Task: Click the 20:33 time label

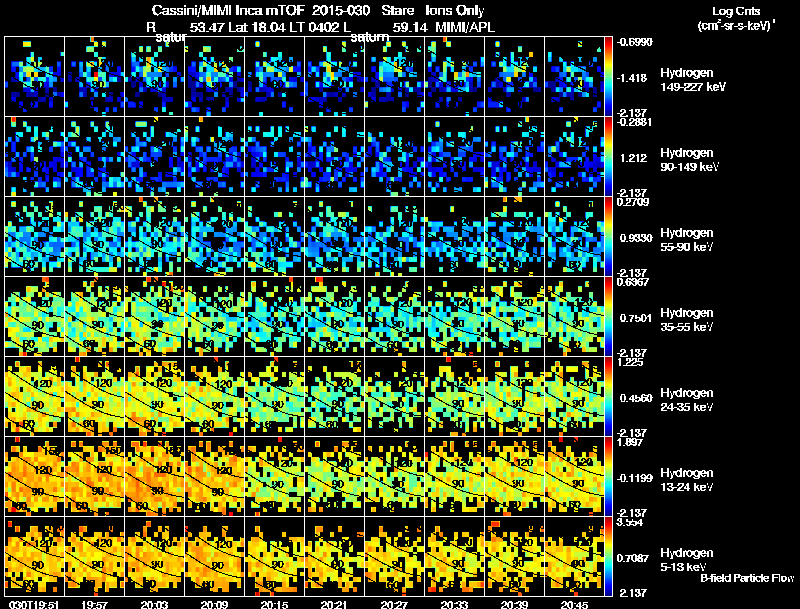Action: 454,604
